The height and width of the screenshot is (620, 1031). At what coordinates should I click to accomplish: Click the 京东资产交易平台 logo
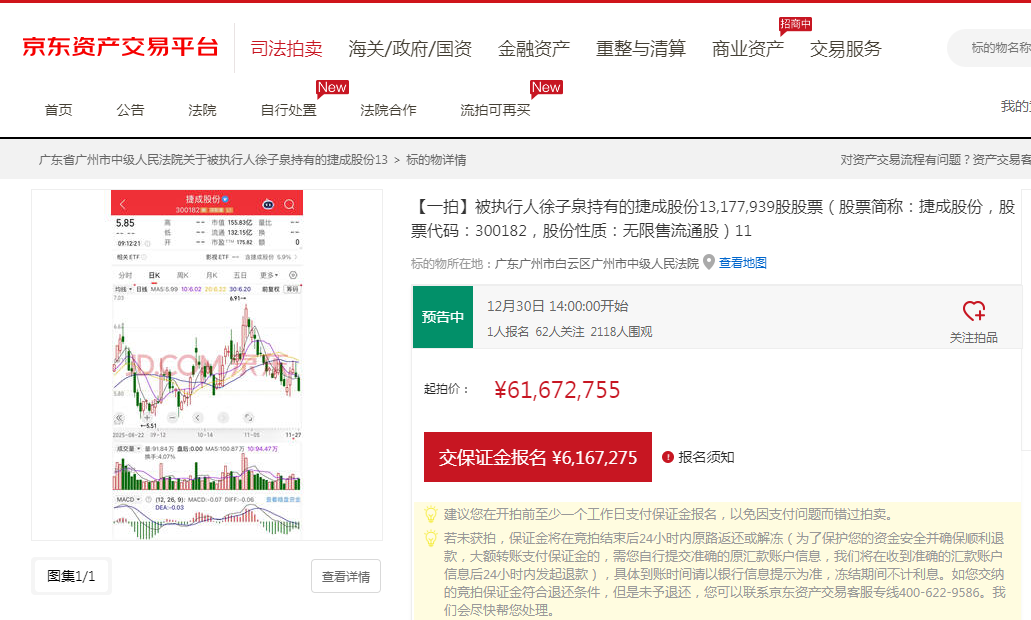(x=120, y=47)
